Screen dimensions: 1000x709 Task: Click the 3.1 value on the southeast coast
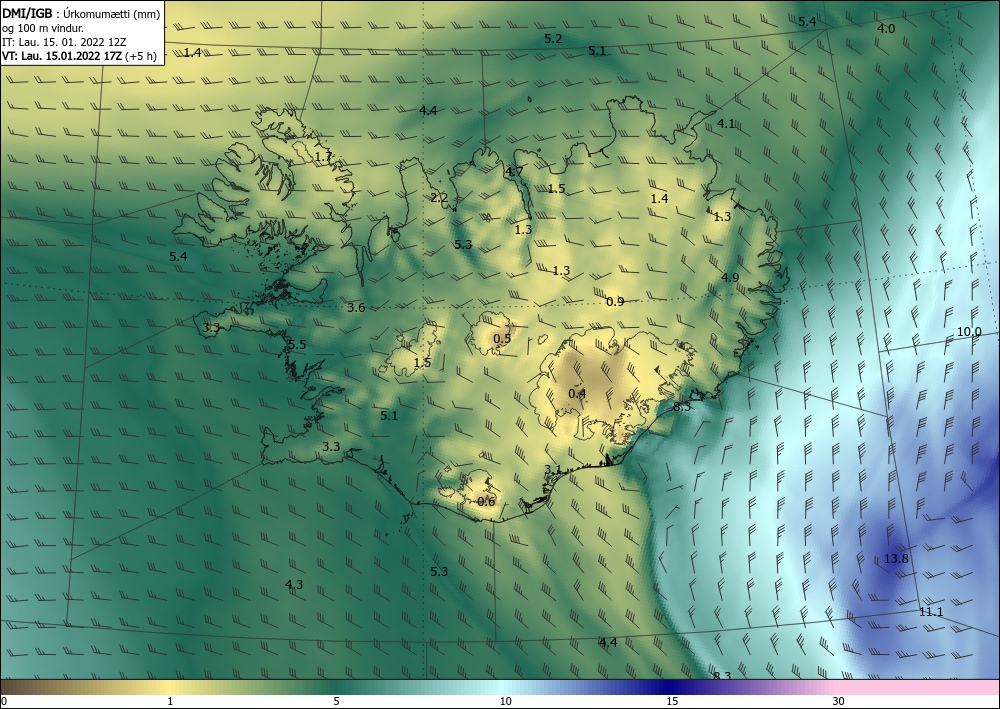coord(552,470)
